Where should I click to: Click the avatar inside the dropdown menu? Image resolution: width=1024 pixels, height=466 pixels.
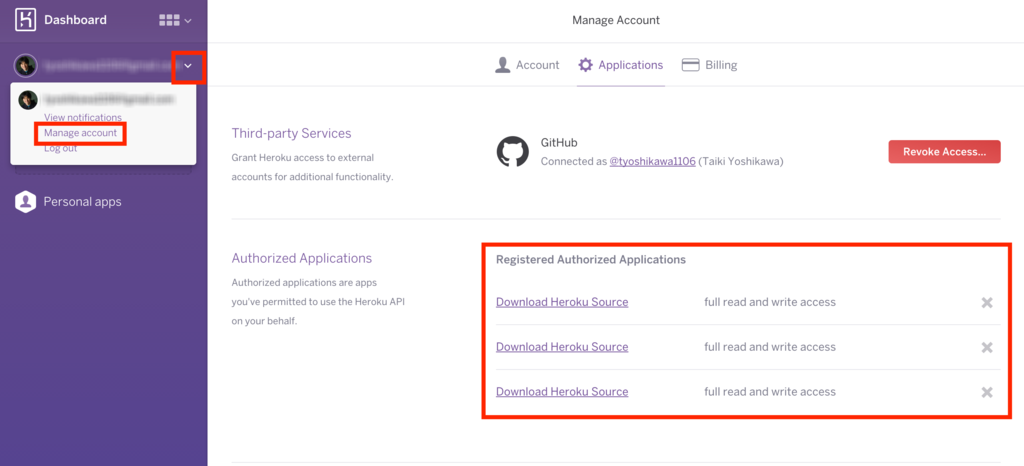click(28, 100)
